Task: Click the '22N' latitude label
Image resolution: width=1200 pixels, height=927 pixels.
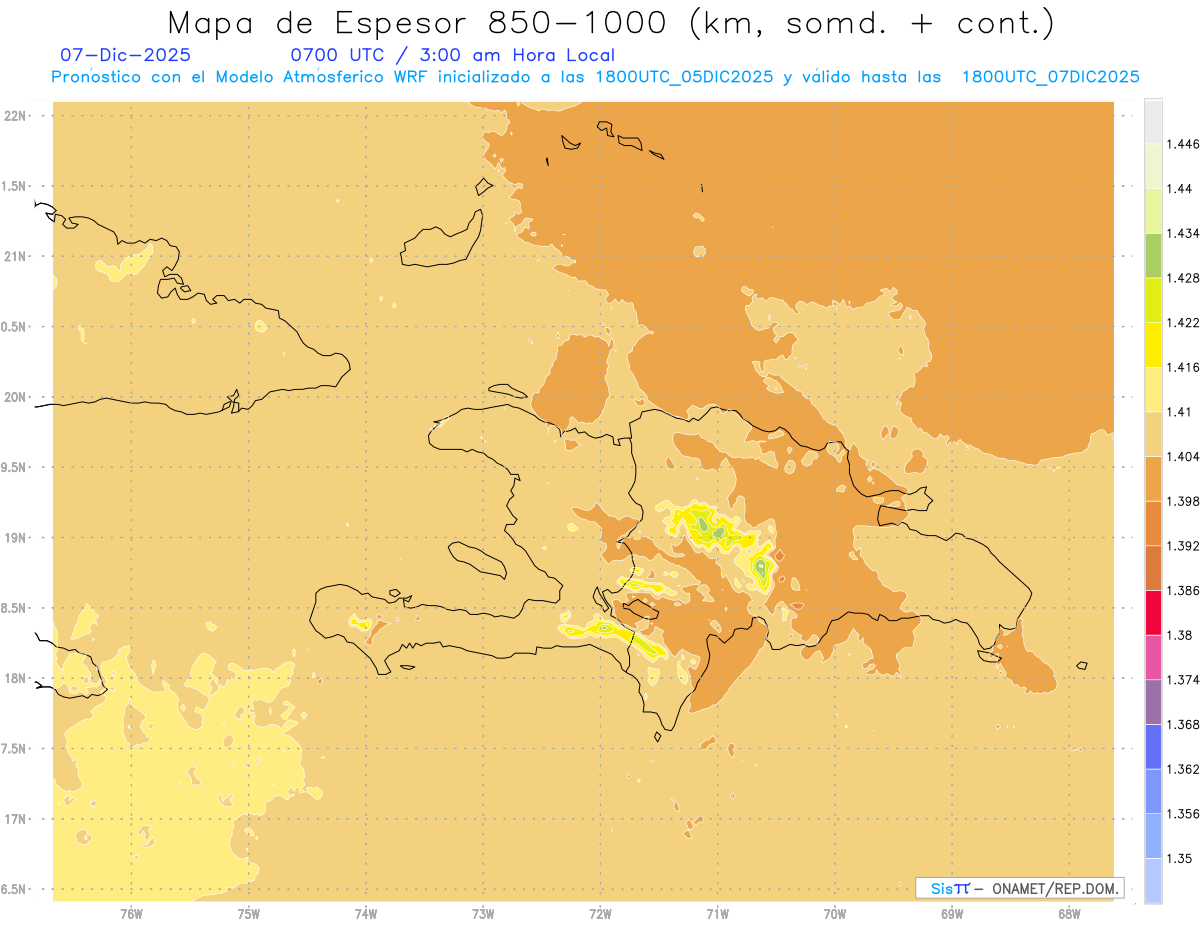Action: coord(15,115)
